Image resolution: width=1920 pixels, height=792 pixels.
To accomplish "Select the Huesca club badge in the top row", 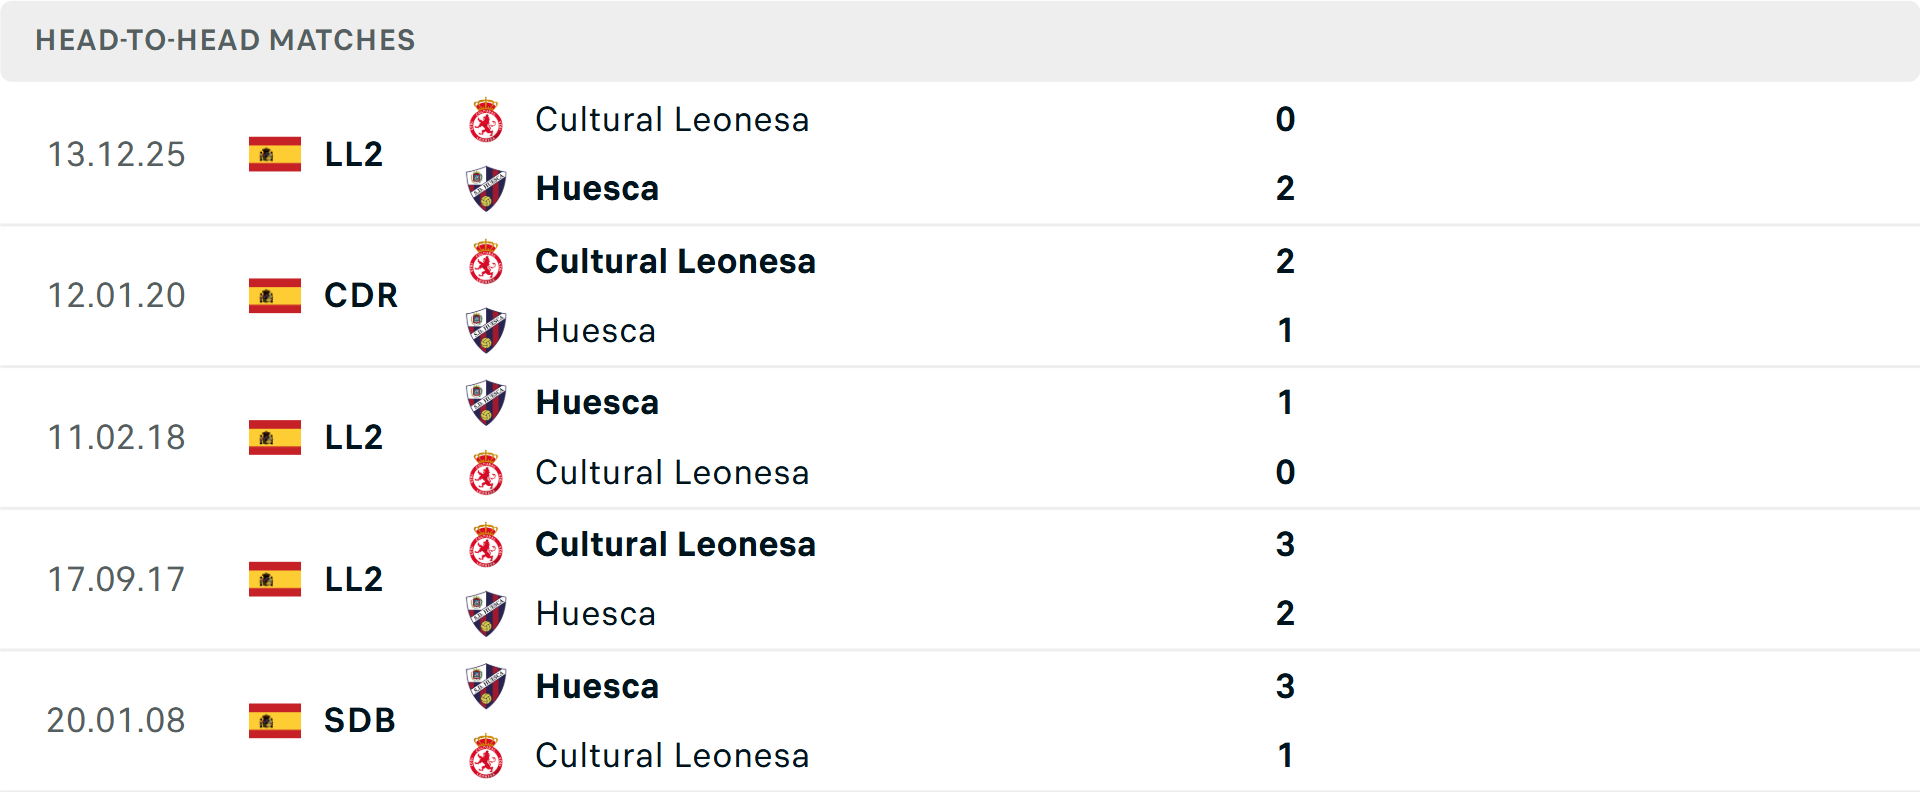I will tap(486, 188).
